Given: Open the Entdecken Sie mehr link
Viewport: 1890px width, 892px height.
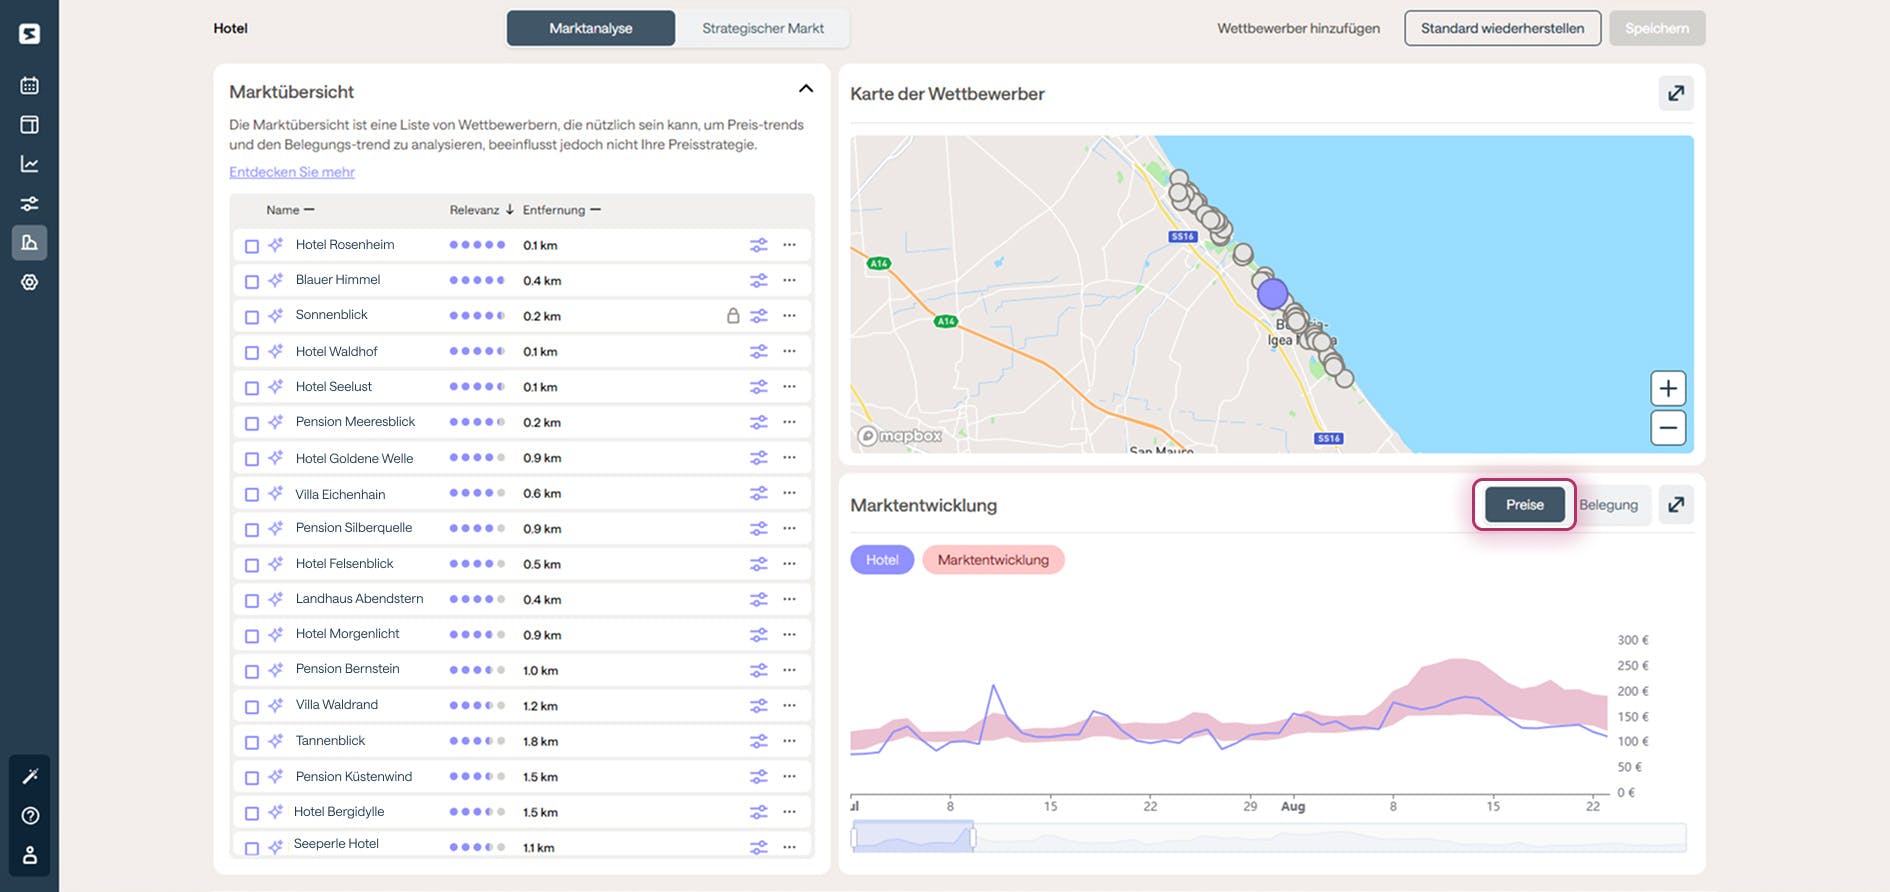Looking at the screenshot, I should (292, 172).
